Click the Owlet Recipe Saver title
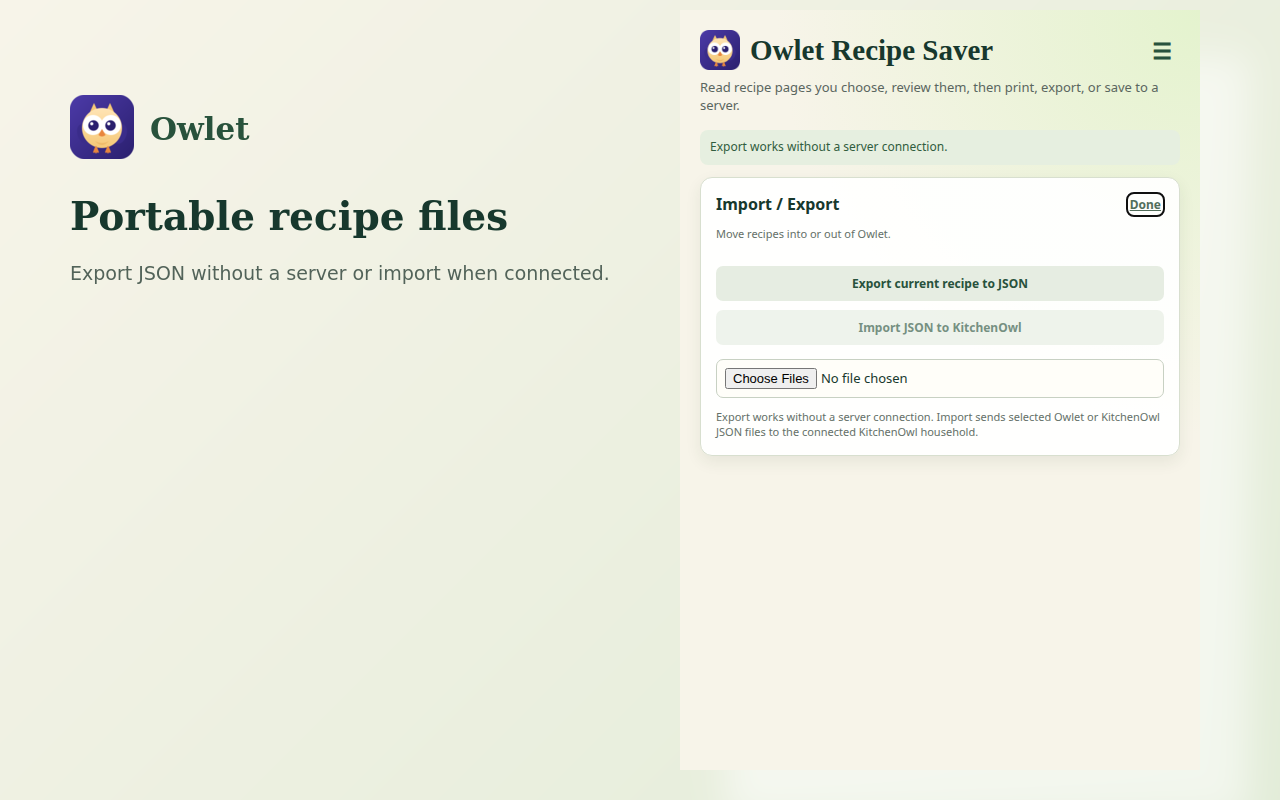The image size is (1280, 800). point(871,50)
